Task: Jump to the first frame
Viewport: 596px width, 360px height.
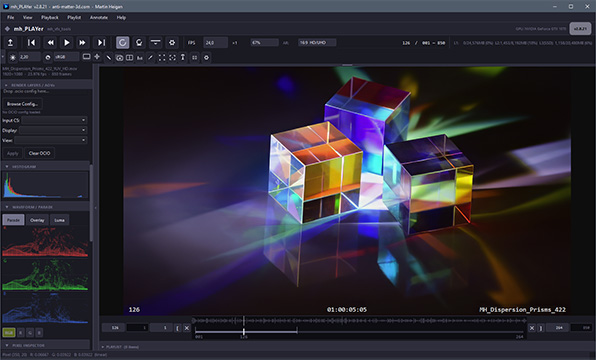Action: click(32, 43)
